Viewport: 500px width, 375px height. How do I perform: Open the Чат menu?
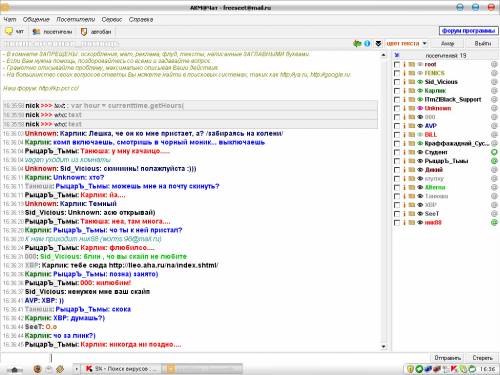[x=10, y=19]
